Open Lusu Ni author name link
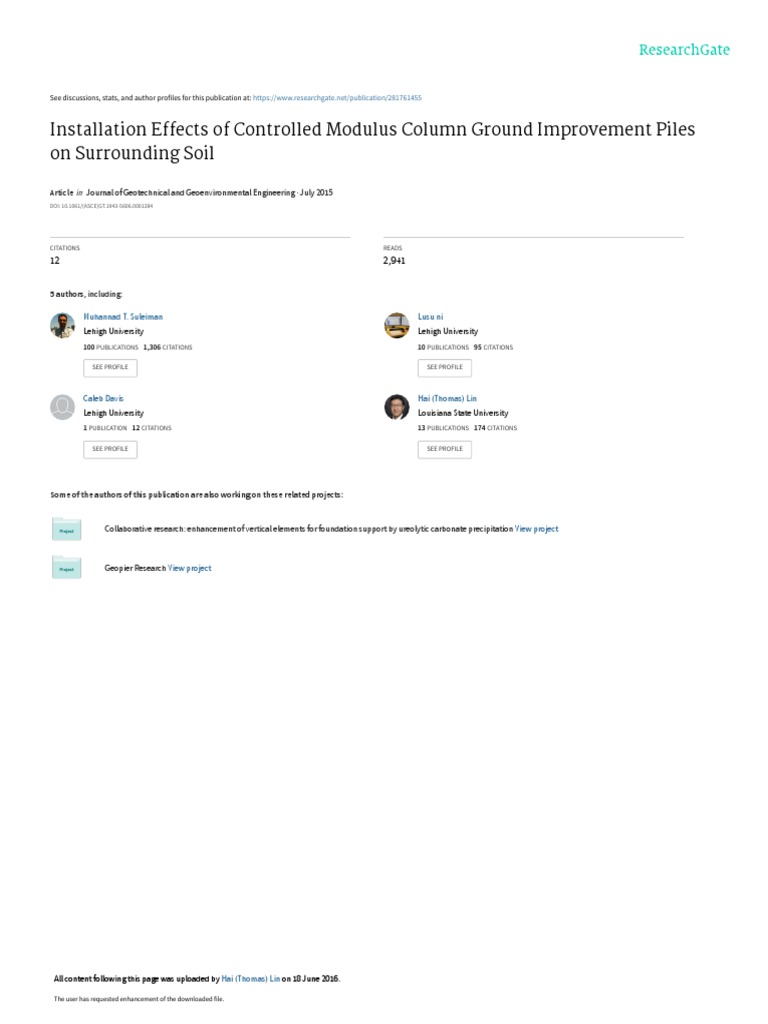 430,316
